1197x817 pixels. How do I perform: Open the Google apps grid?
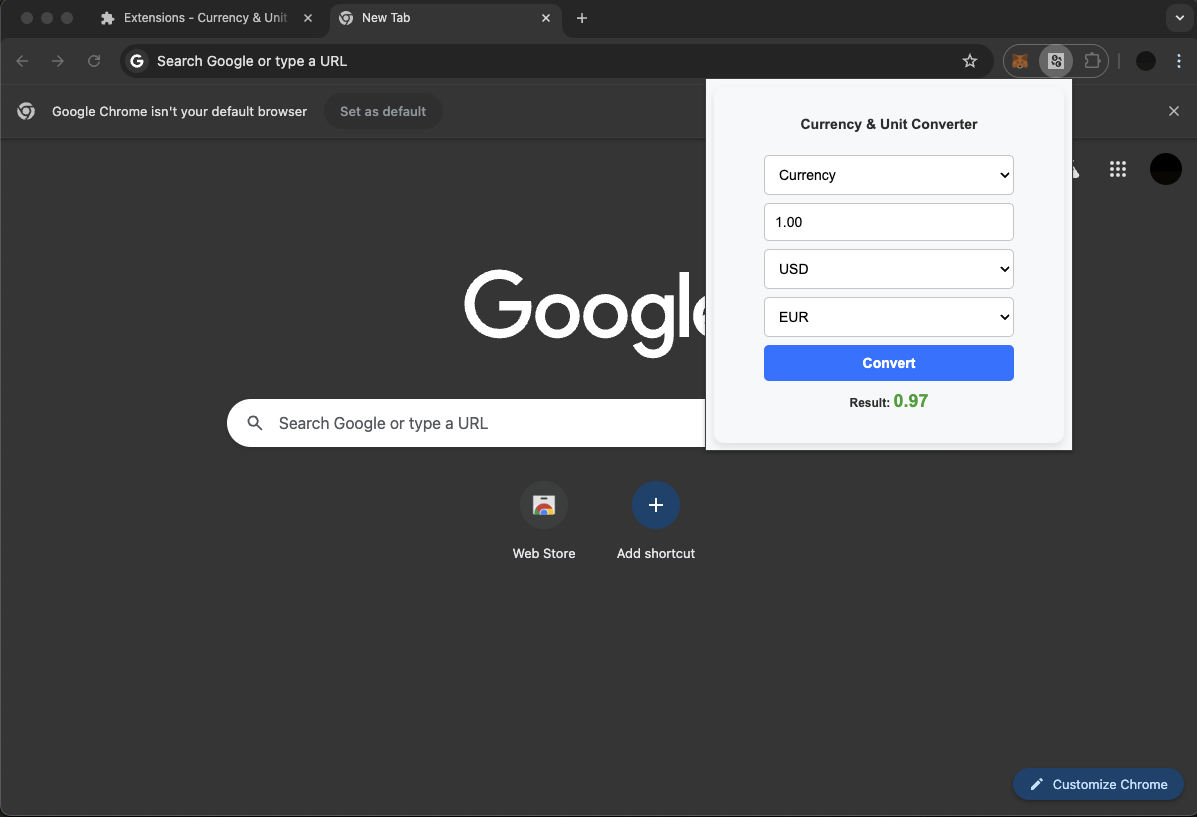click(1118, 169)
